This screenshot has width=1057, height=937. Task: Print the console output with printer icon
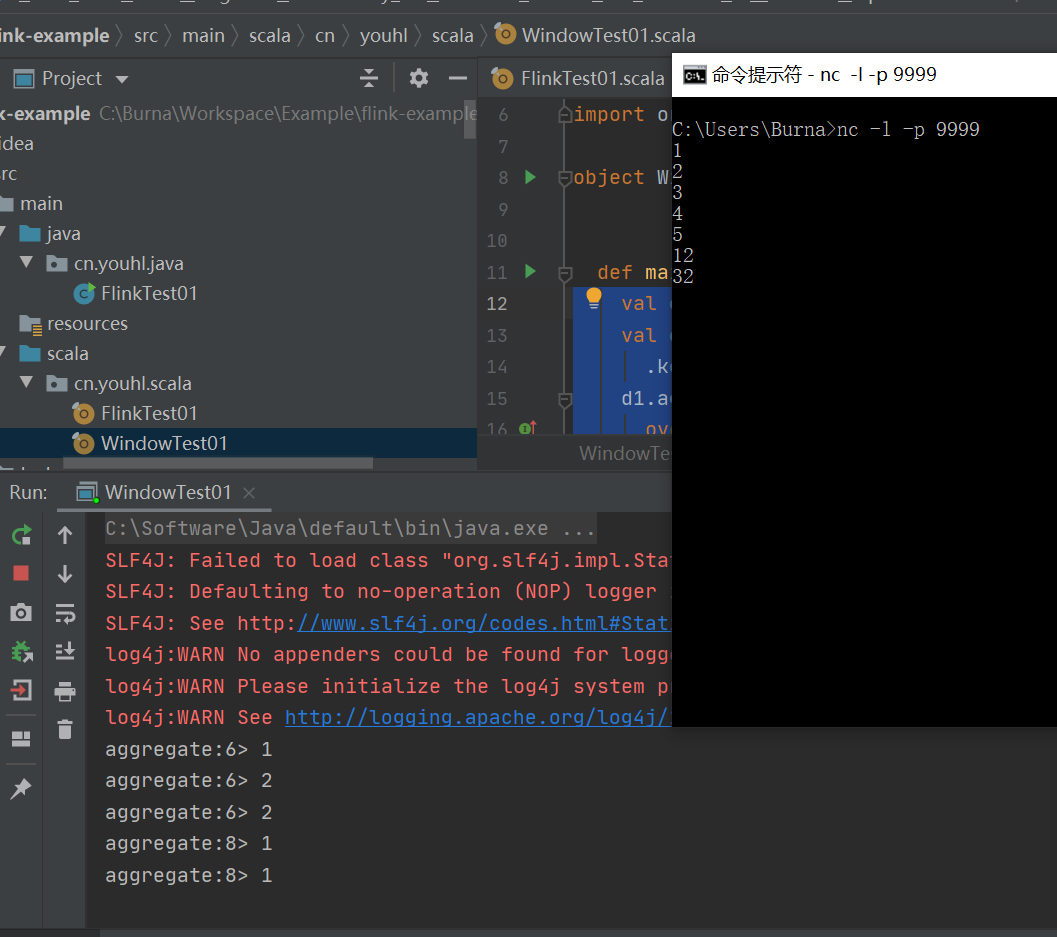tap(65, 691)
